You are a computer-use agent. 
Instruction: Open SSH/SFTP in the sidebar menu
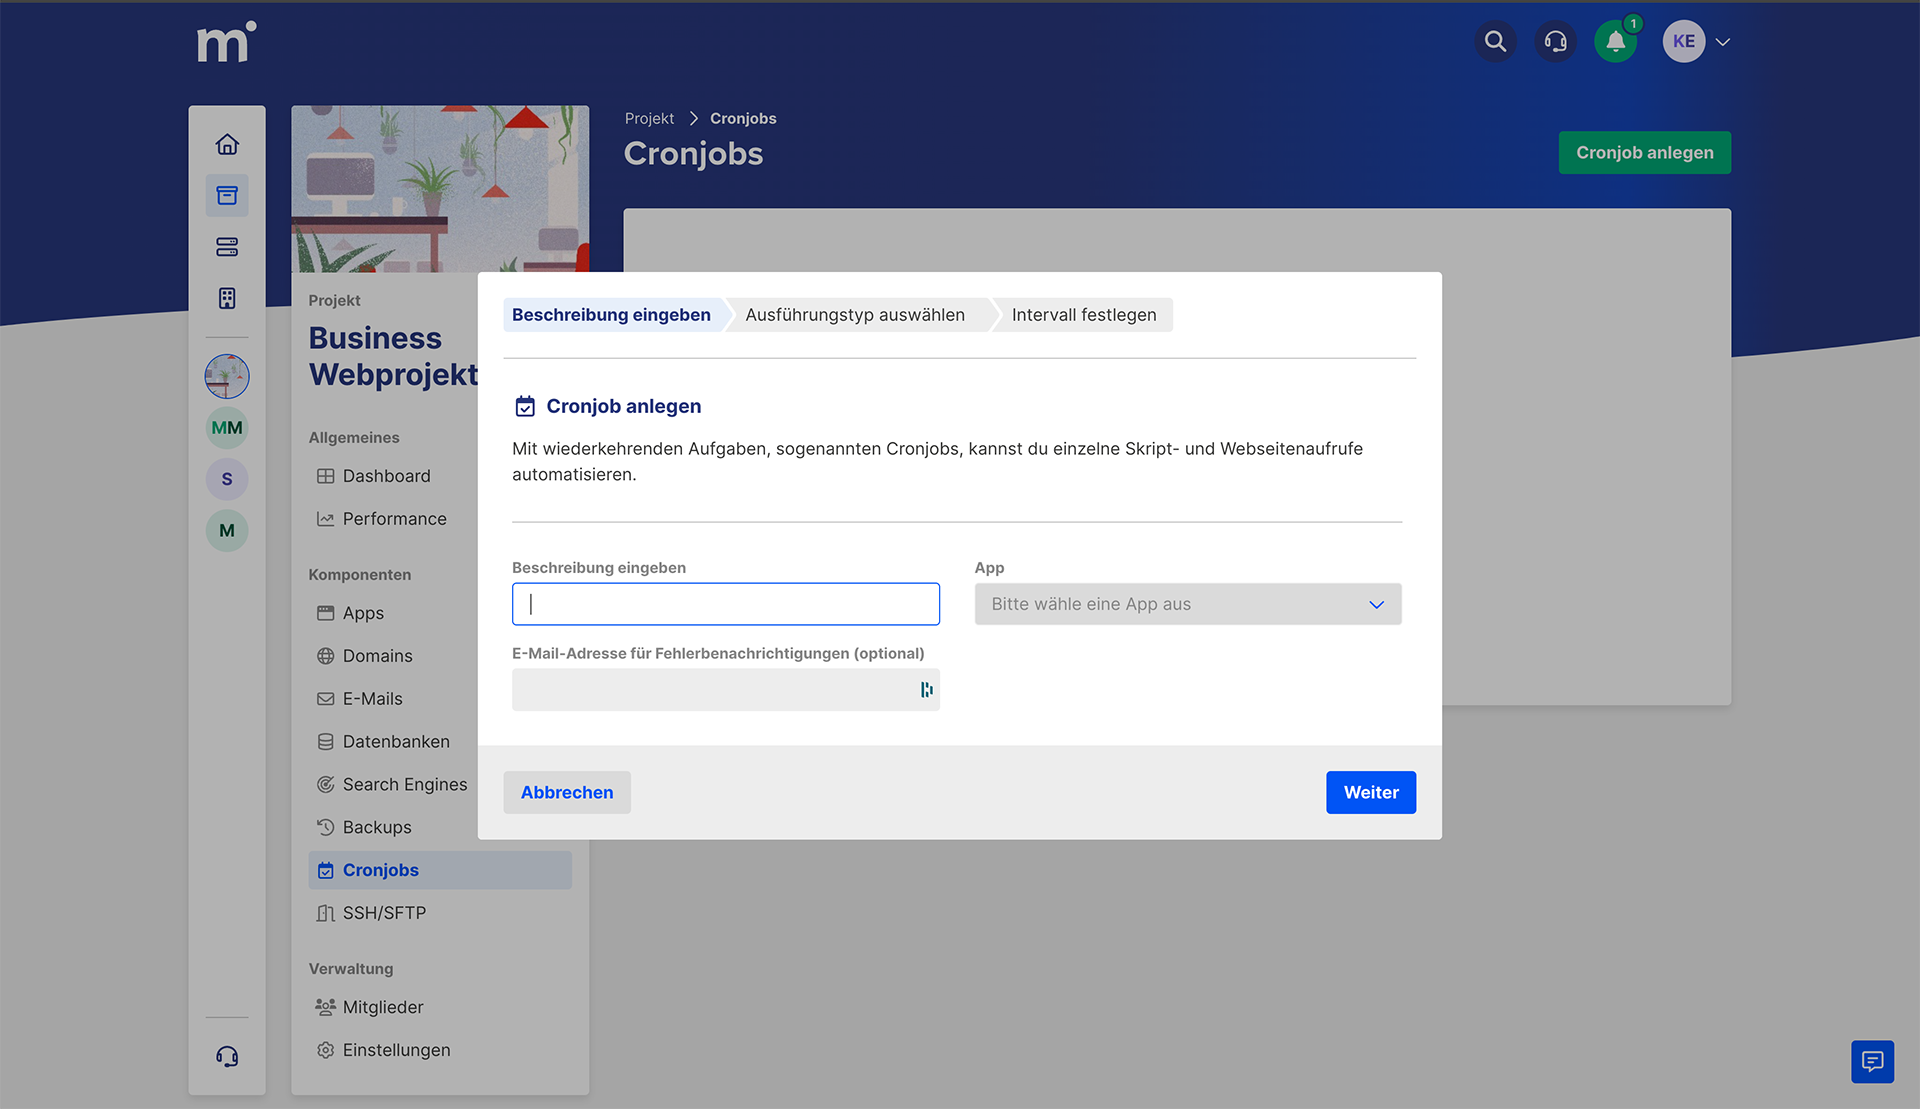tap(383, 913)
